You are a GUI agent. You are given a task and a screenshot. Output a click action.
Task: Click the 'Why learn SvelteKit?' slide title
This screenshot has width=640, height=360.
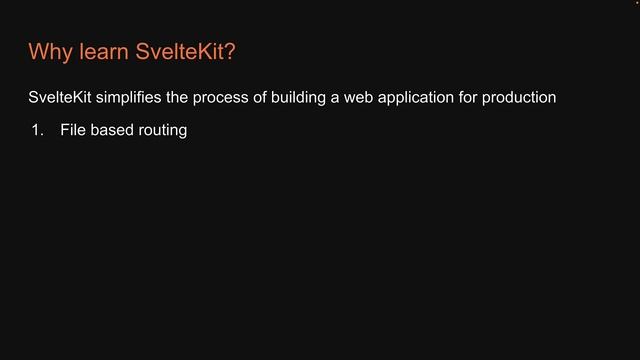132,52
